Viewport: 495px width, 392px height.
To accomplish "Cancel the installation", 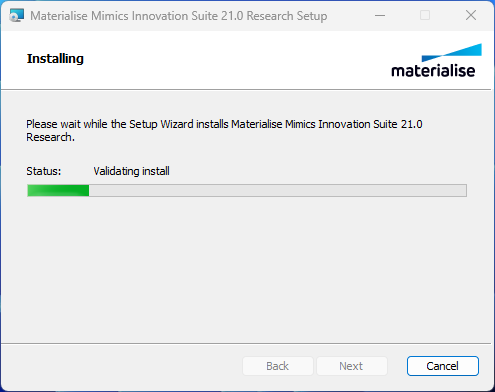I will point(443,366).
